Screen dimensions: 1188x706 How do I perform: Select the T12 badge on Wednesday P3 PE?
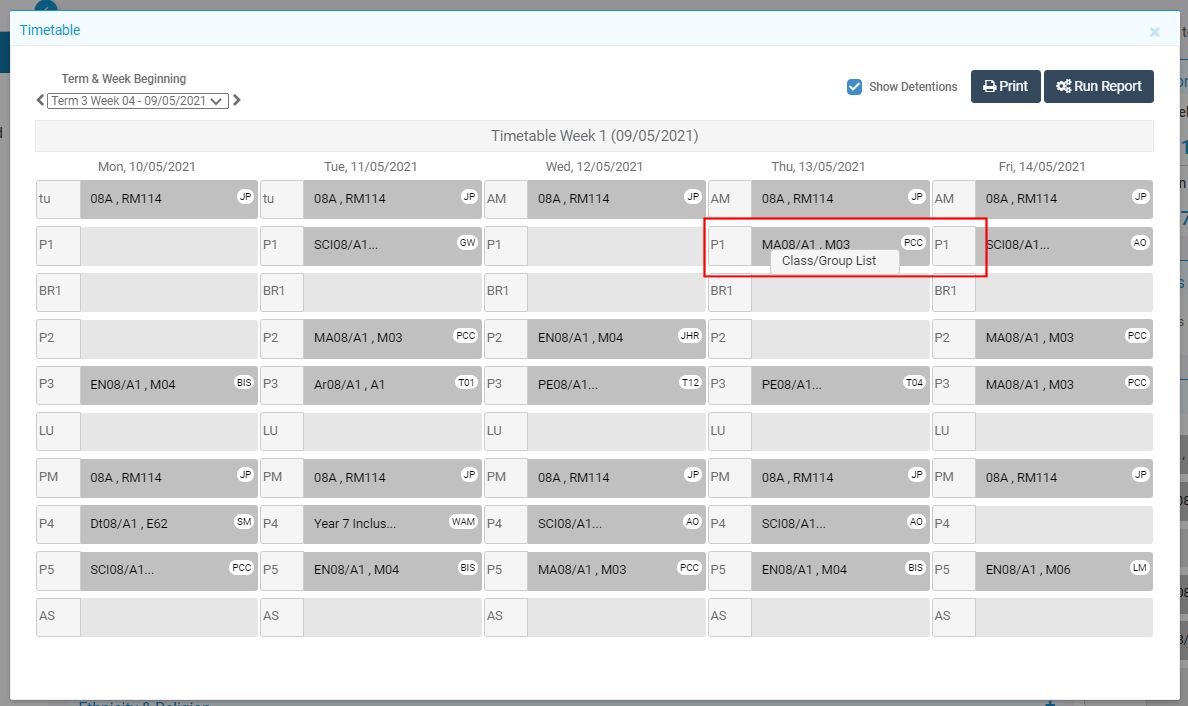[x=689, y=383]
